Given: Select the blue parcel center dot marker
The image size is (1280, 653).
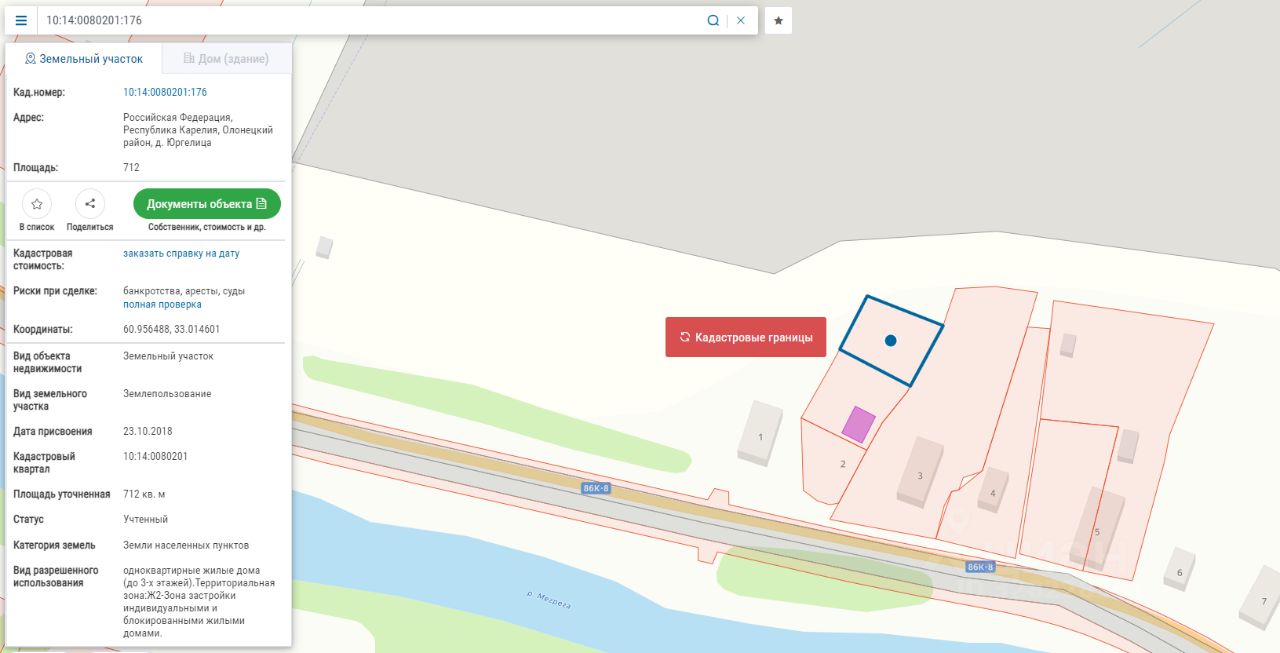Looking at the screenshot, I should pos(890,341).
